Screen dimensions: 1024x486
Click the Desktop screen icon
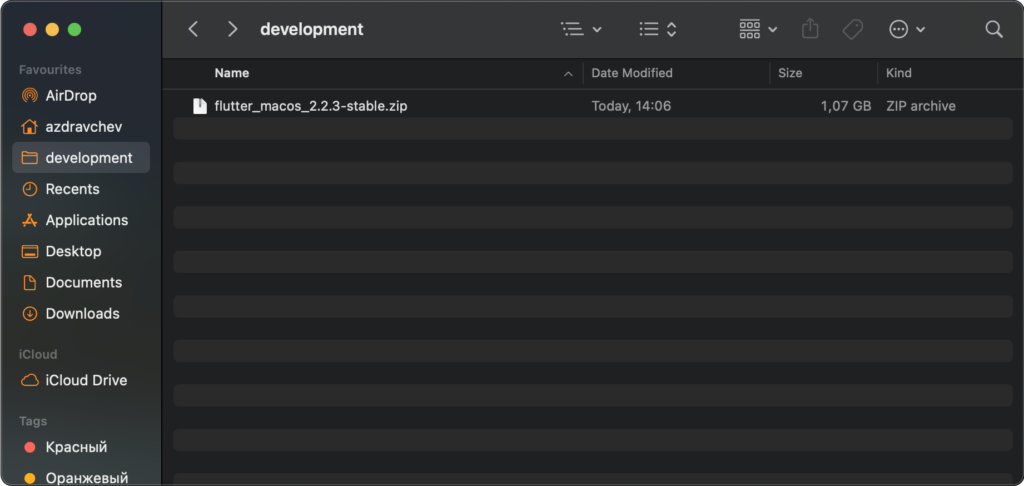click(x=29, y=251)
